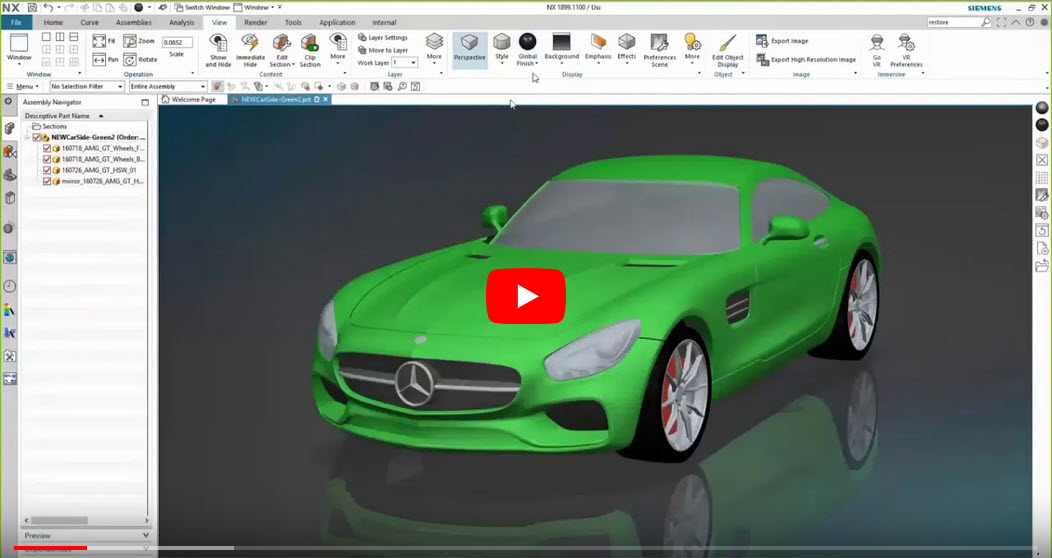
Task: Open Layer Settings
Action: [x=383, y=38]
